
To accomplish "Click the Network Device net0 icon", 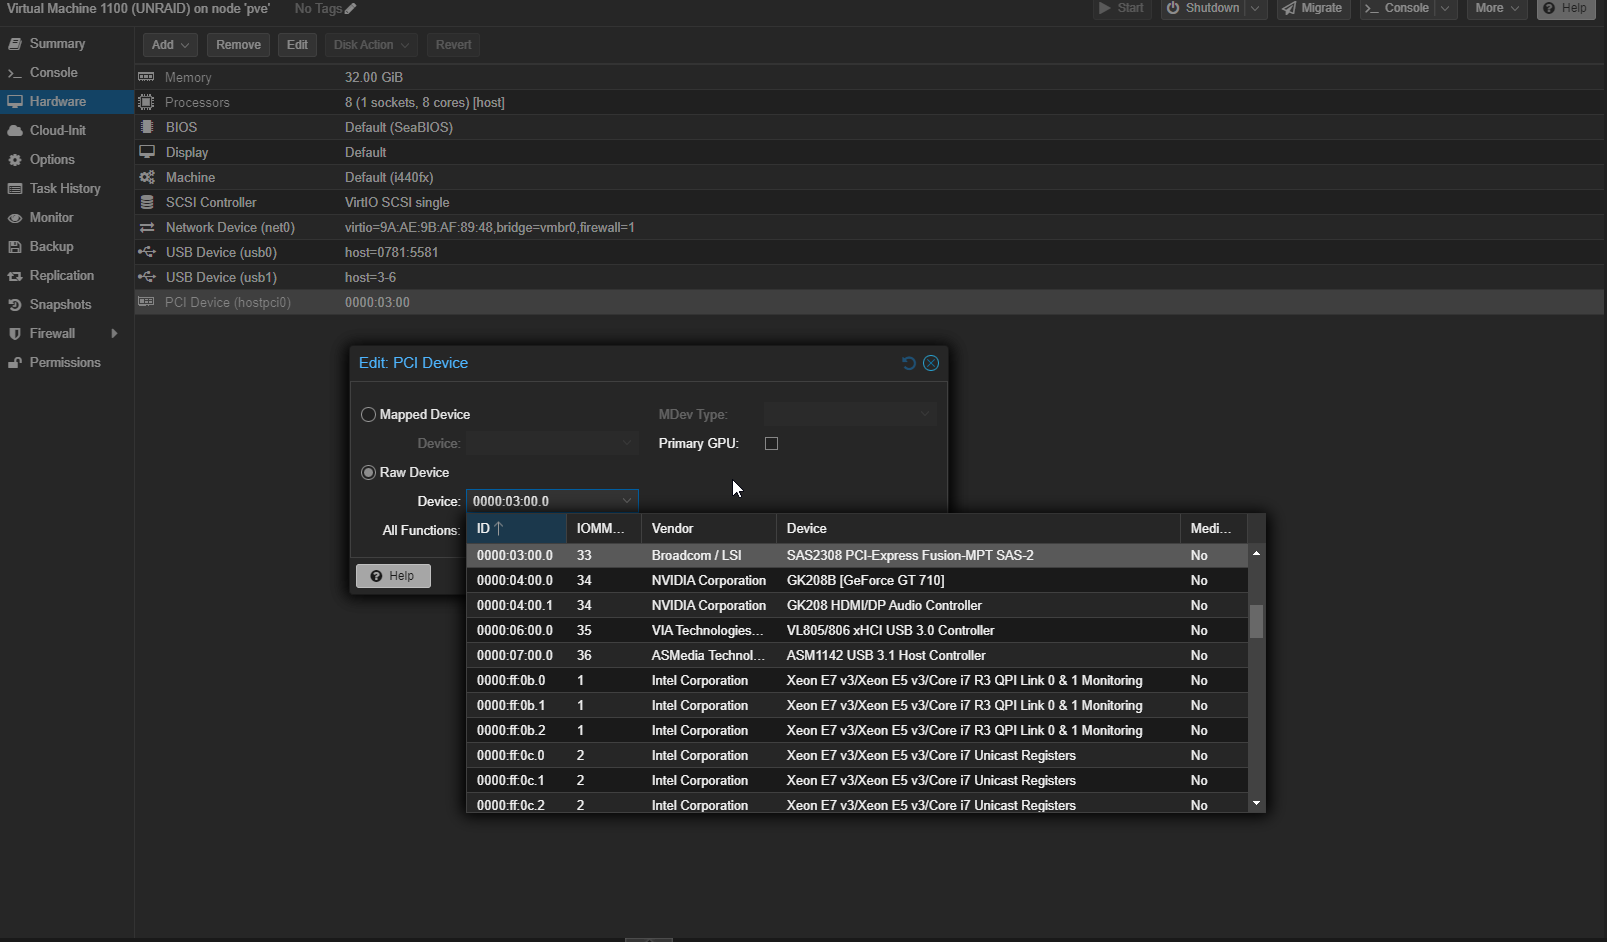I will coord(146,227).
